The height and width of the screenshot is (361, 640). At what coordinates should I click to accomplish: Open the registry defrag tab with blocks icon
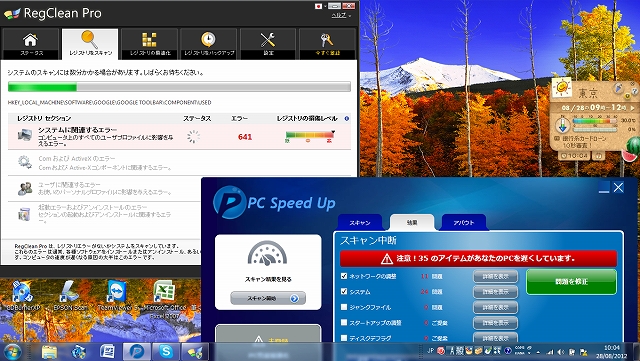point(149,44)
